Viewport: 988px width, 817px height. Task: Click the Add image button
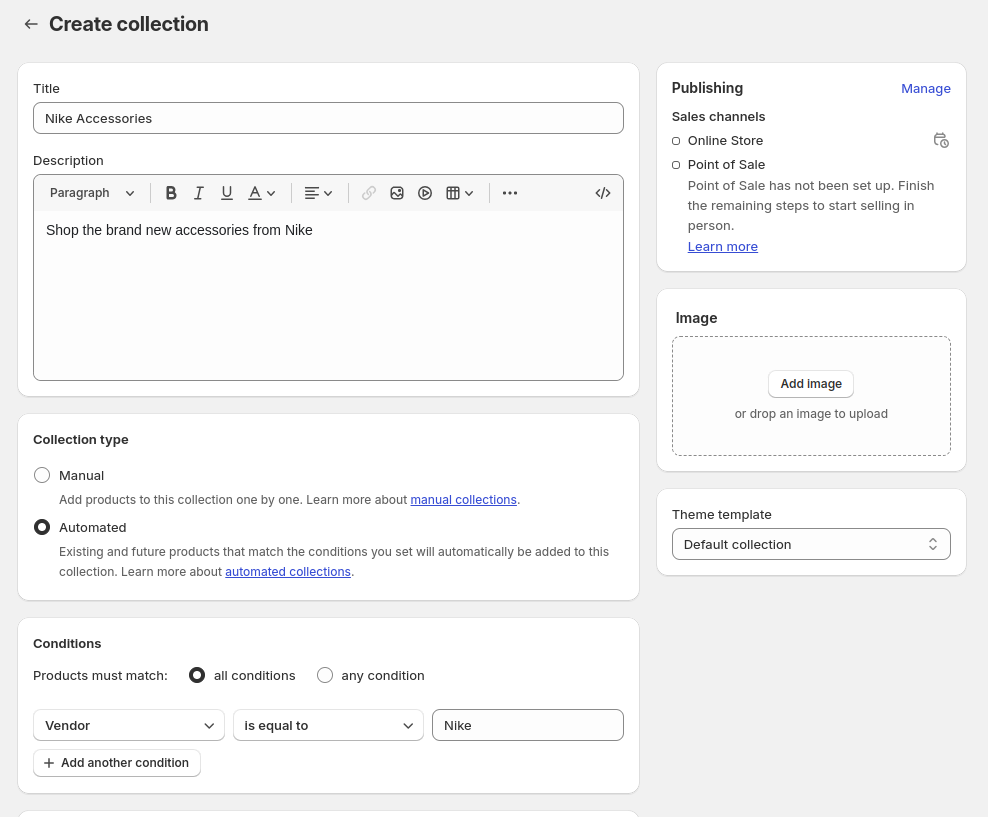coord(811,384)
